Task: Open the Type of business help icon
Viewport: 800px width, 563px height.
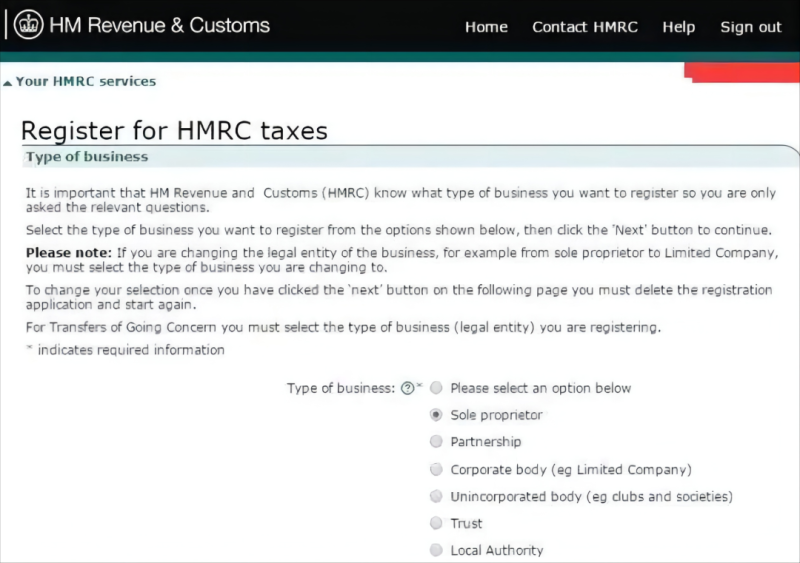Action: [407, 388]
